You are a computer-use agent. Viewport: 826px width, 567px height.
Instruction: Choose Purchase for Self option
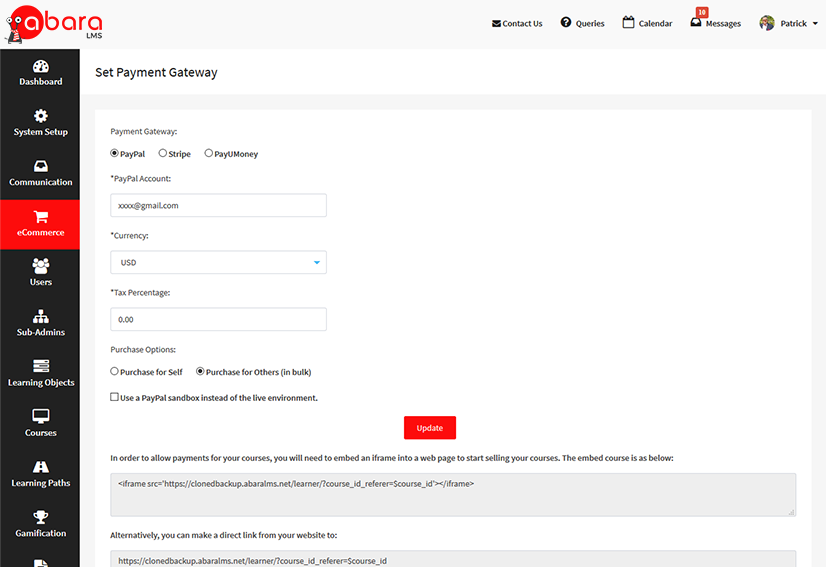[x=114, y=372]
